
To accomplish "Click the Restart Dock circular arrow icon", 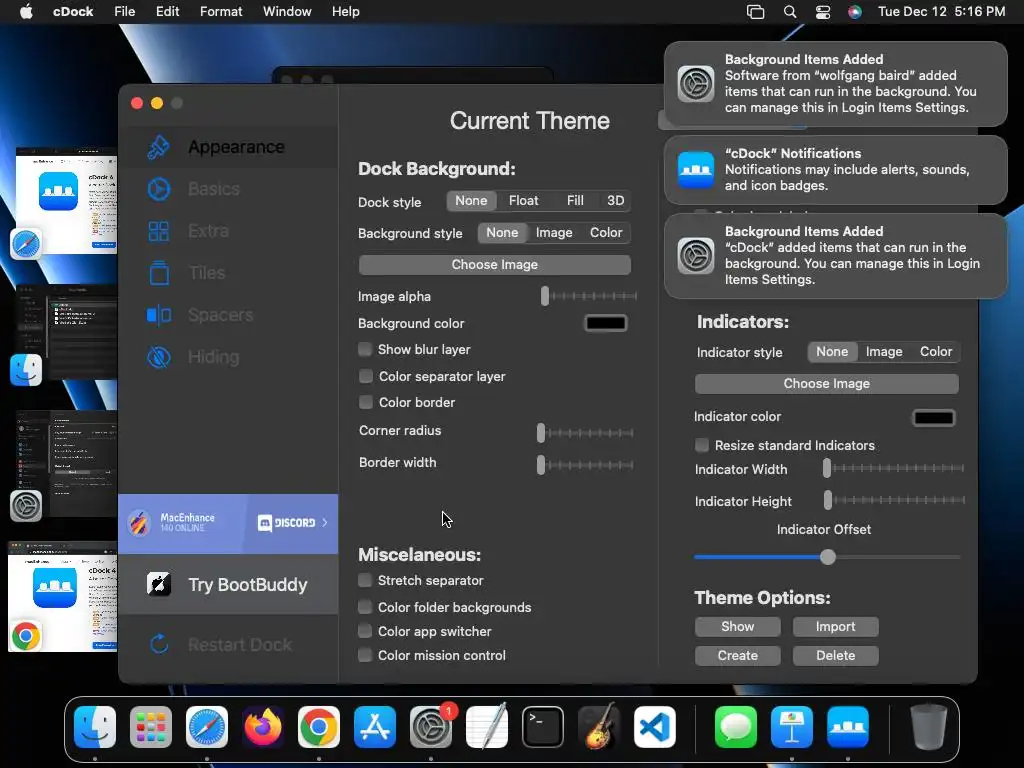I will click(x=159, y=645).
